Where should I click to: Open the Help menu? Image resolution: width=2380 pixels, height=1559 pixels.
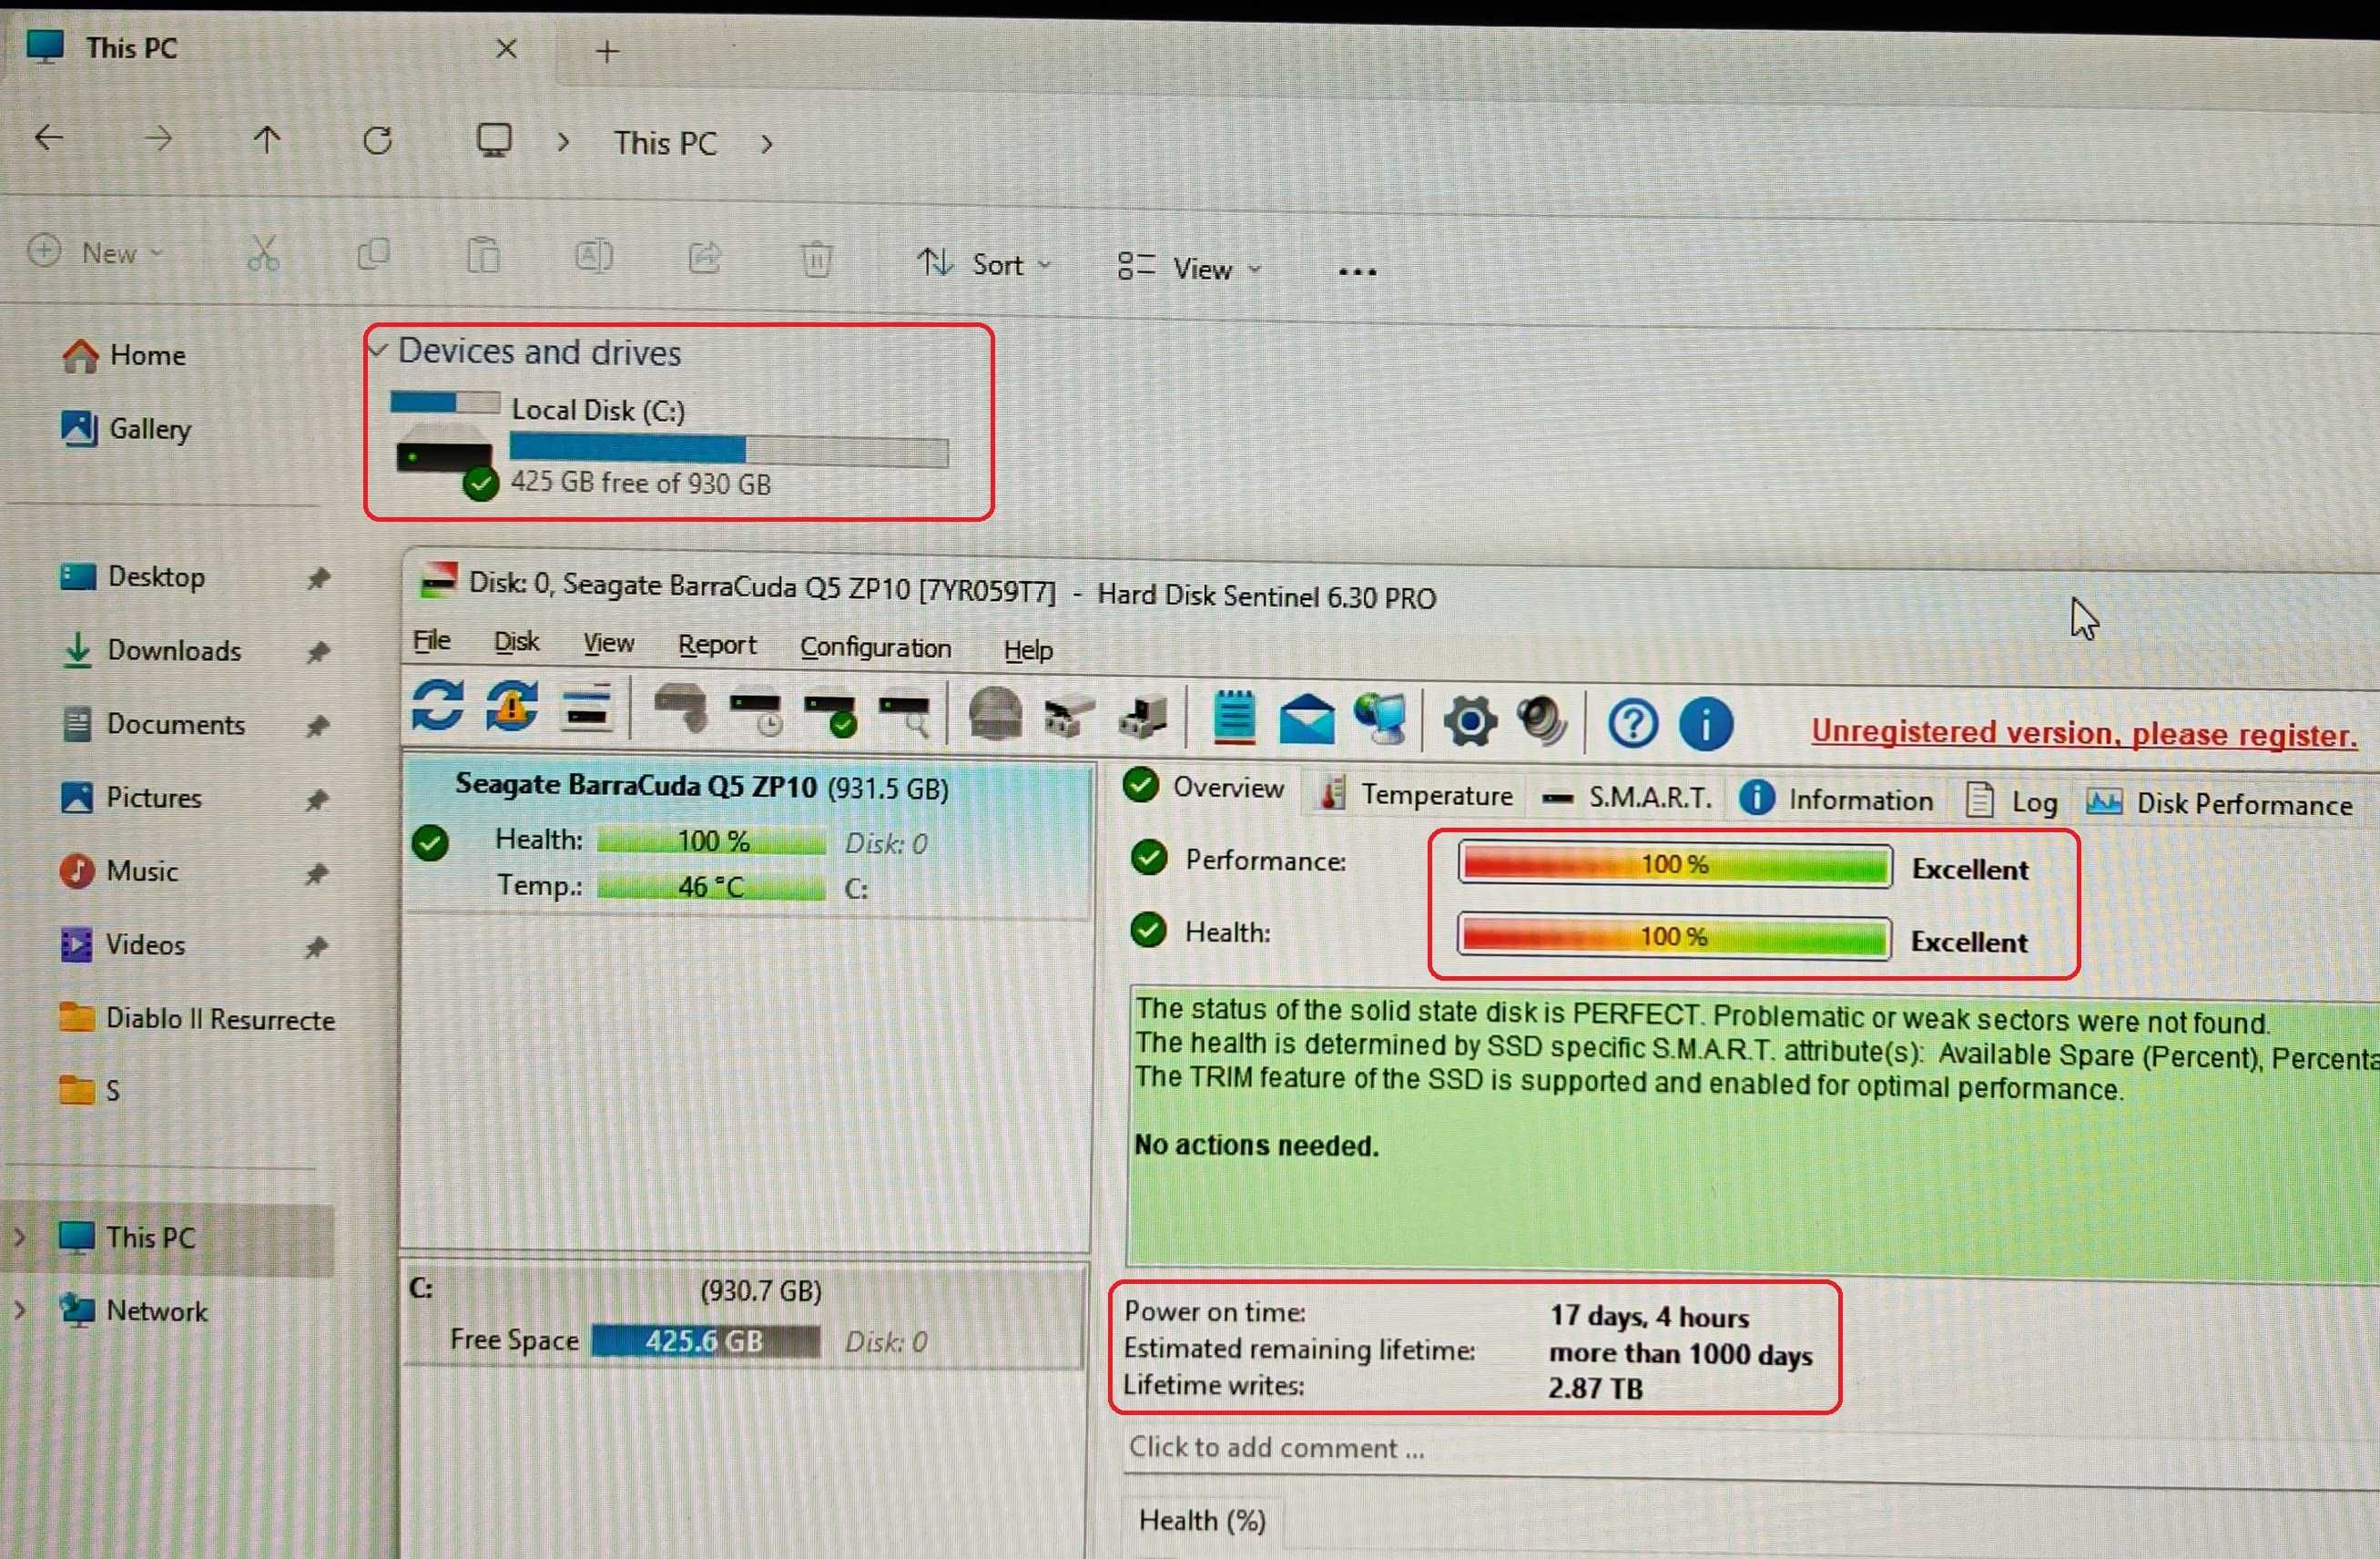(1028, 651)
